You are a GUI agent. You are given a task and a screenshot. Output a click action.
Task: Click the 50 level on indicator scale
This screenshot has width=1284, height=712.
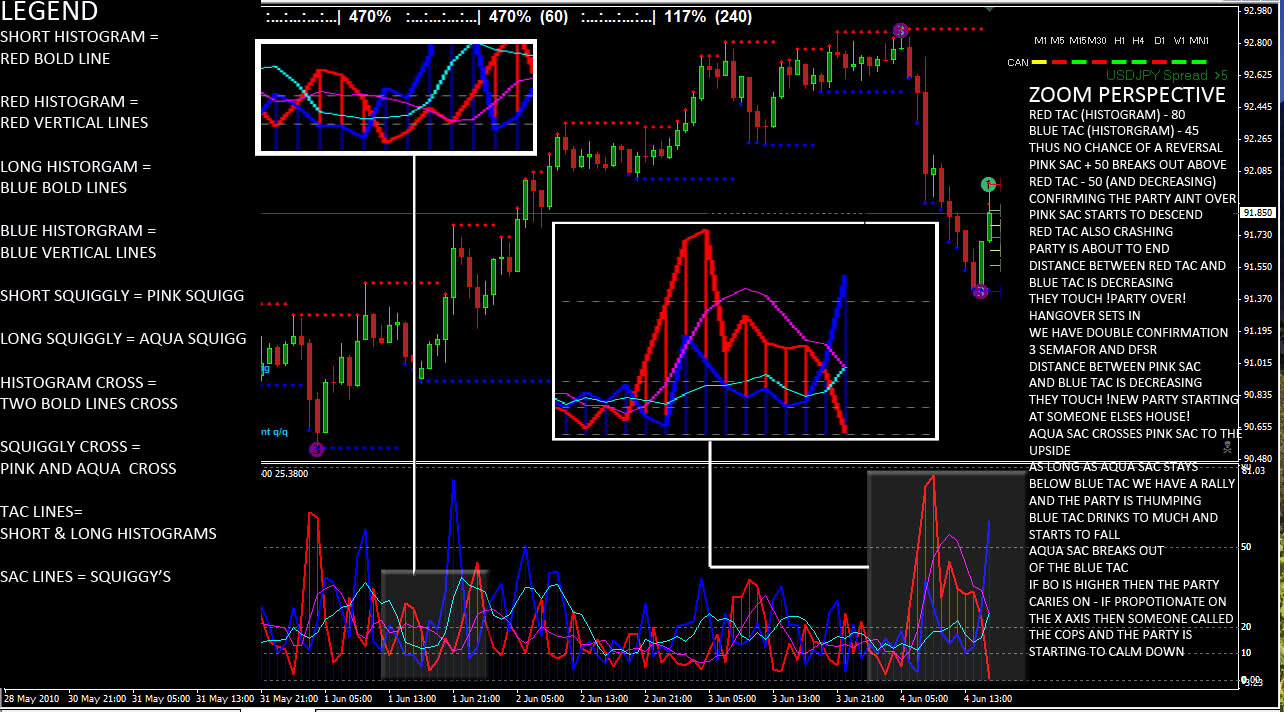[1246, 547]
